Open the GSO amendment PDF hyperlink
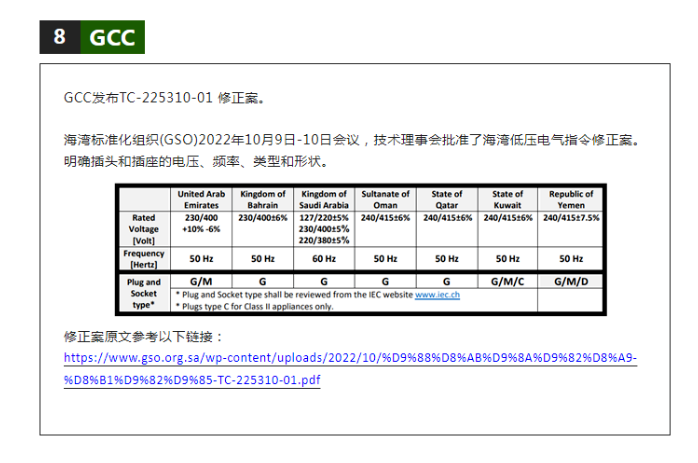 pos(350,369)
